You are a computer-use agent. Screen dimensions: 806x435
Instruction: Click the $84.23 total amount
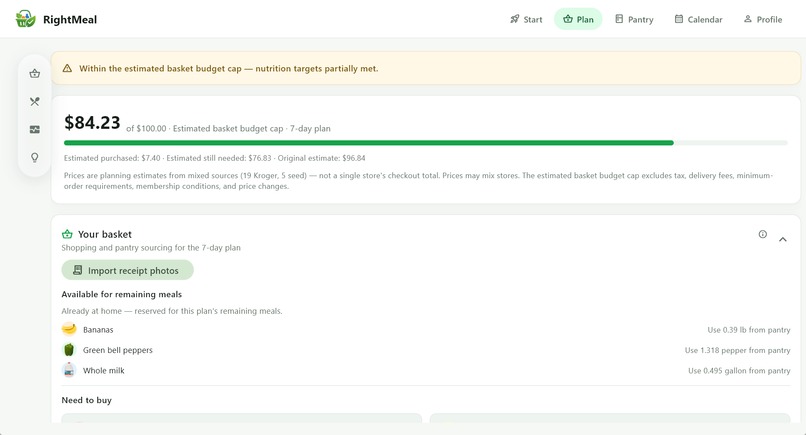pyautogui.click(x=92, y=123)
